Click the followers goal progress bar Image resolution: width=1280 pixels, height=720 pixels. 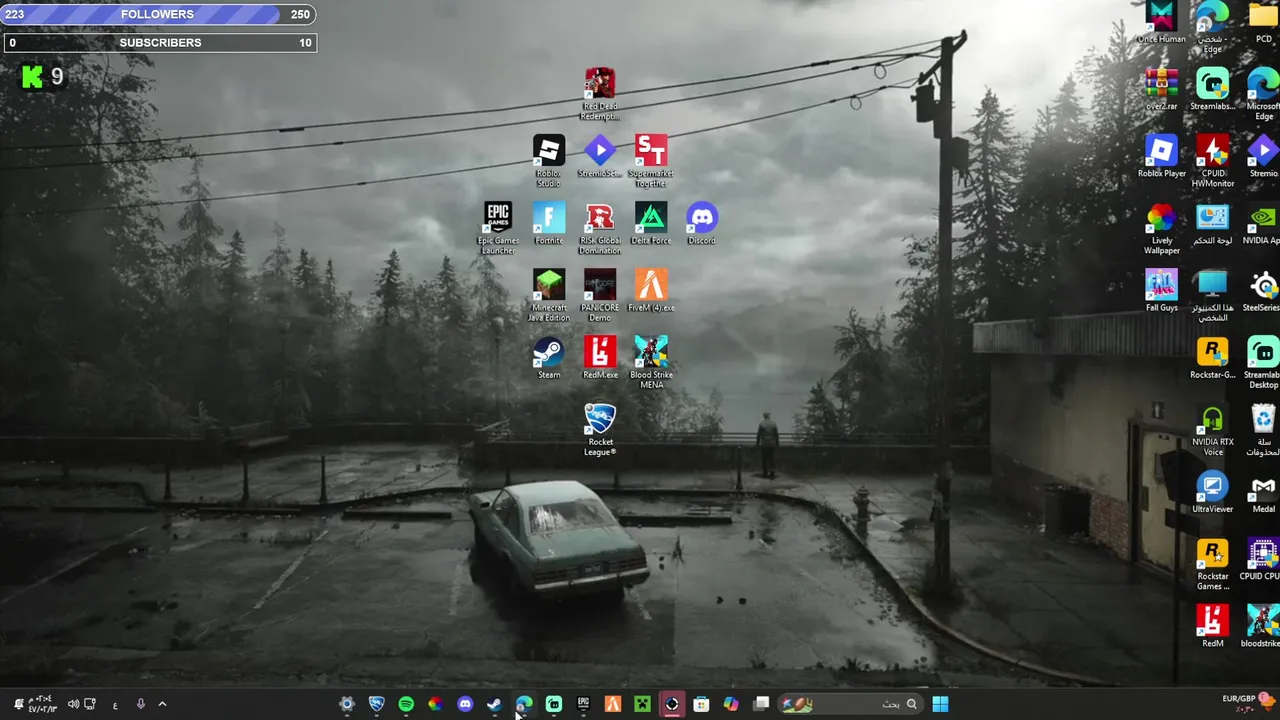[x=159, y=14]
